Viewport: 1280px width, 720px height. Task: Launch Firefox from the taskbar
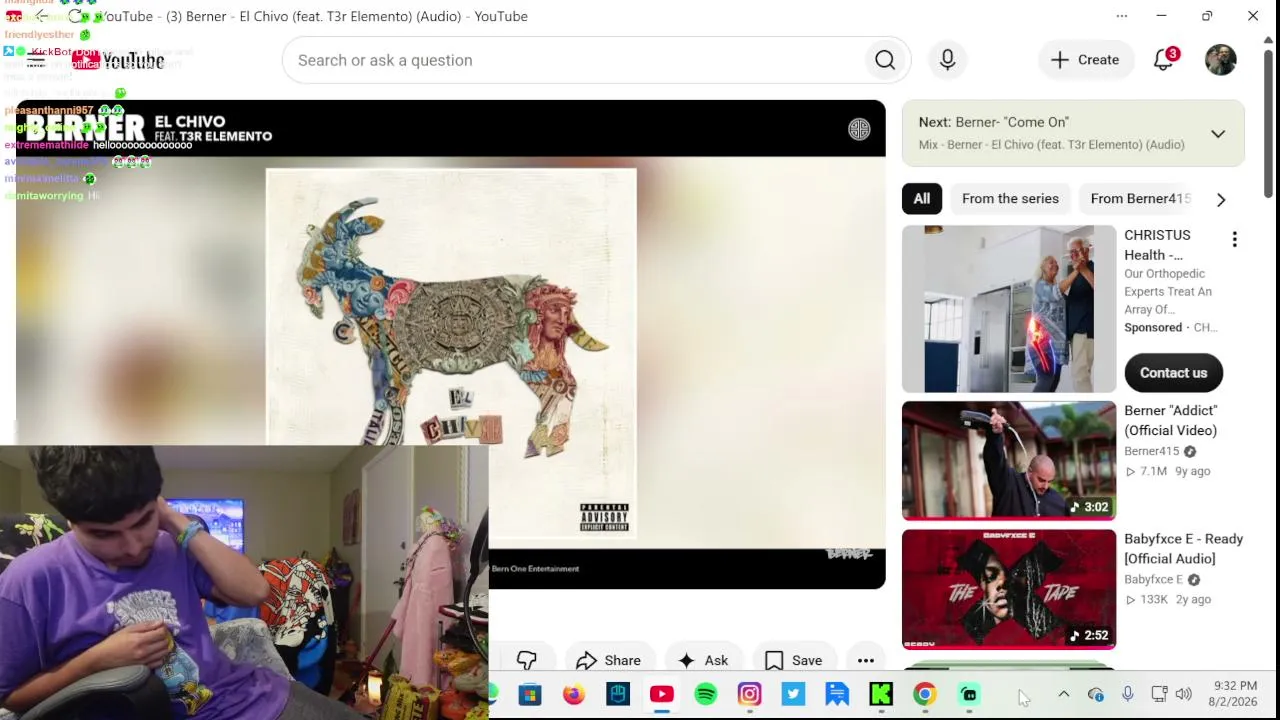coord(573,694)
